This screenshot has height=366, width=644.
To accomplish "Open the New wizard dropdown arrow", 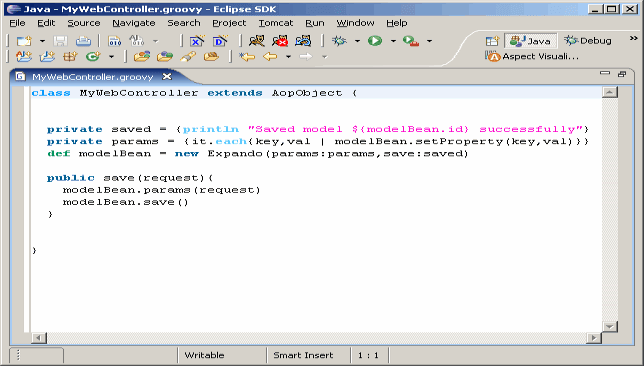I will pos(42,41).
